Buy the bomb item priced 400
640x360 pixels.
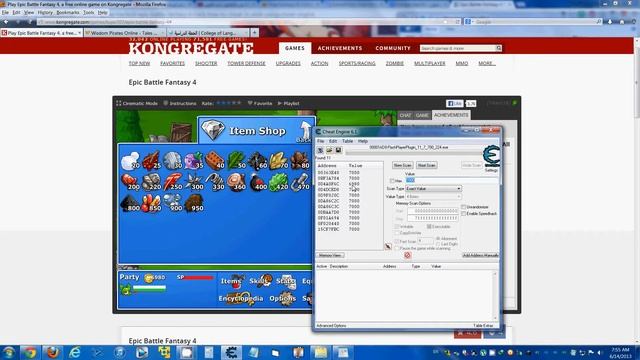(x=258, y=182)
